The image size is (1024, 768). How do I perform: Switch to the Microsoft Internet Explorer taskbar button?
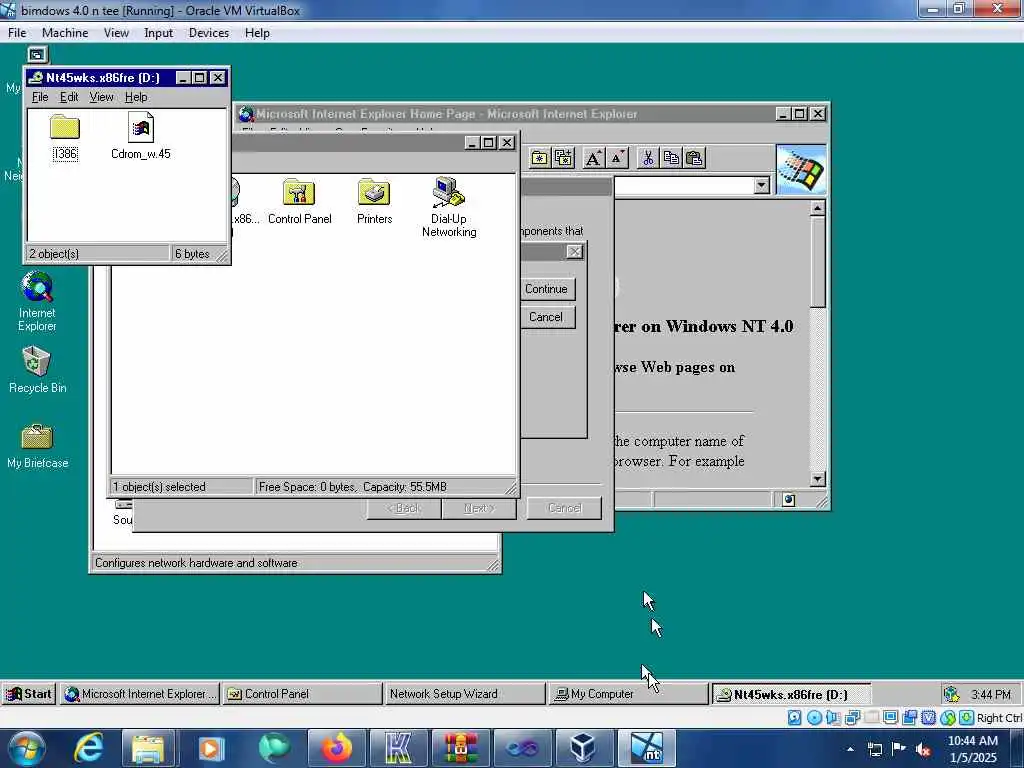[x=140, y=694]
